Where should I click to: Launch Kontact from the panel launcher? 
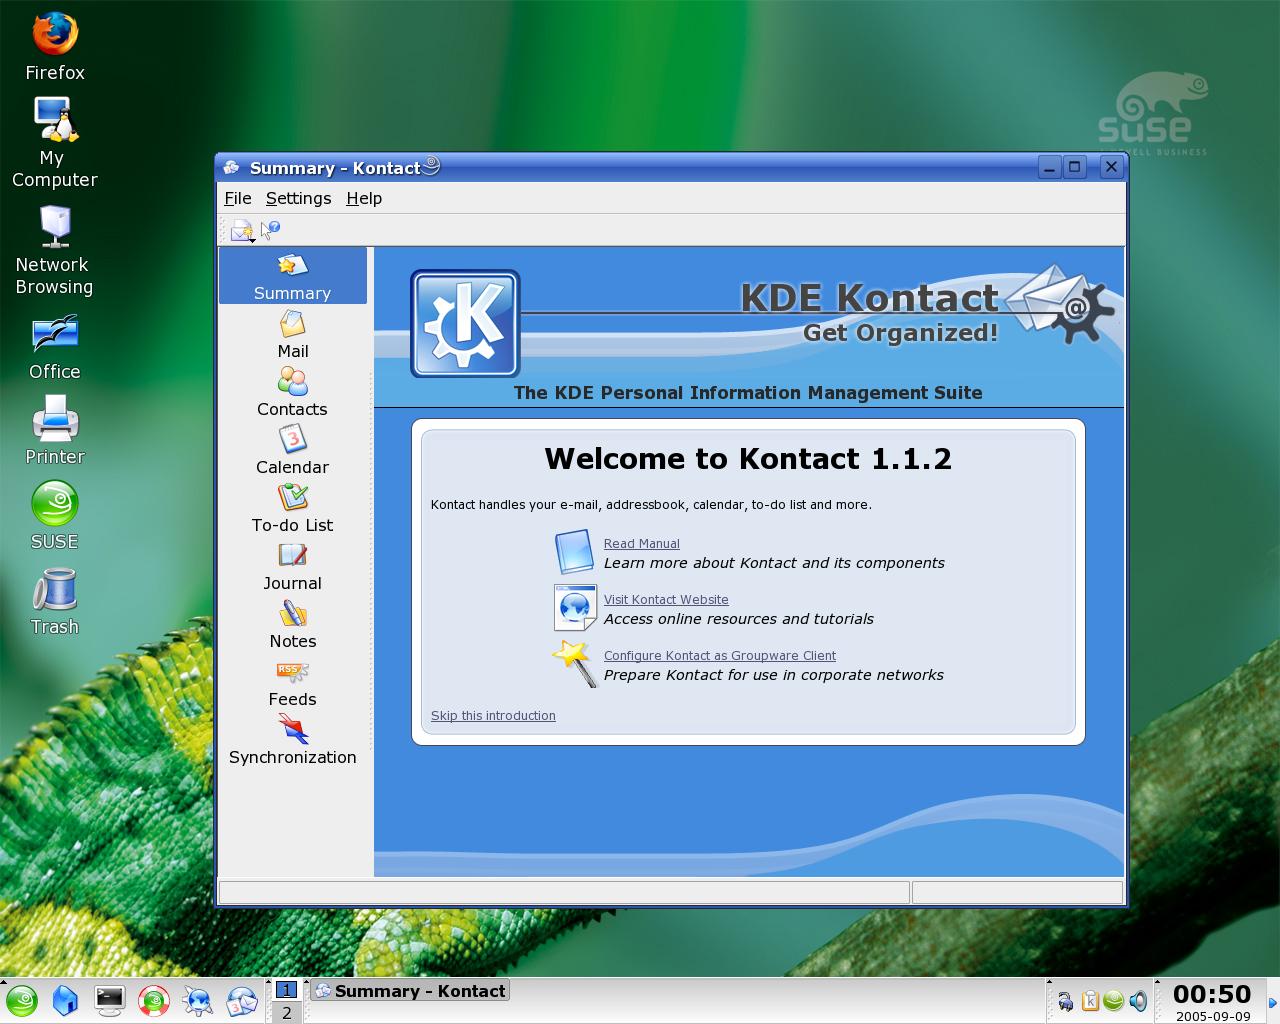tap(242, 1000)
